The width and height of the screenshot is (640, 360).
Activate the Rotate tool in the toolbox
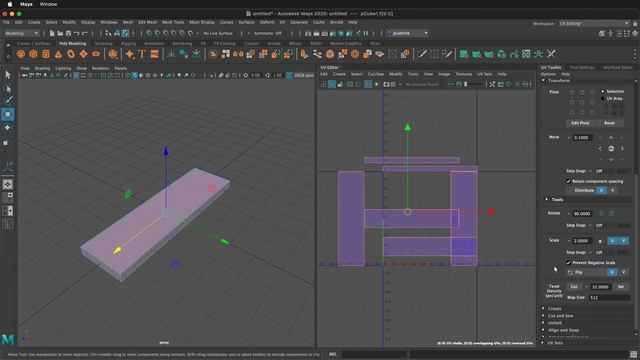point(8,128)
